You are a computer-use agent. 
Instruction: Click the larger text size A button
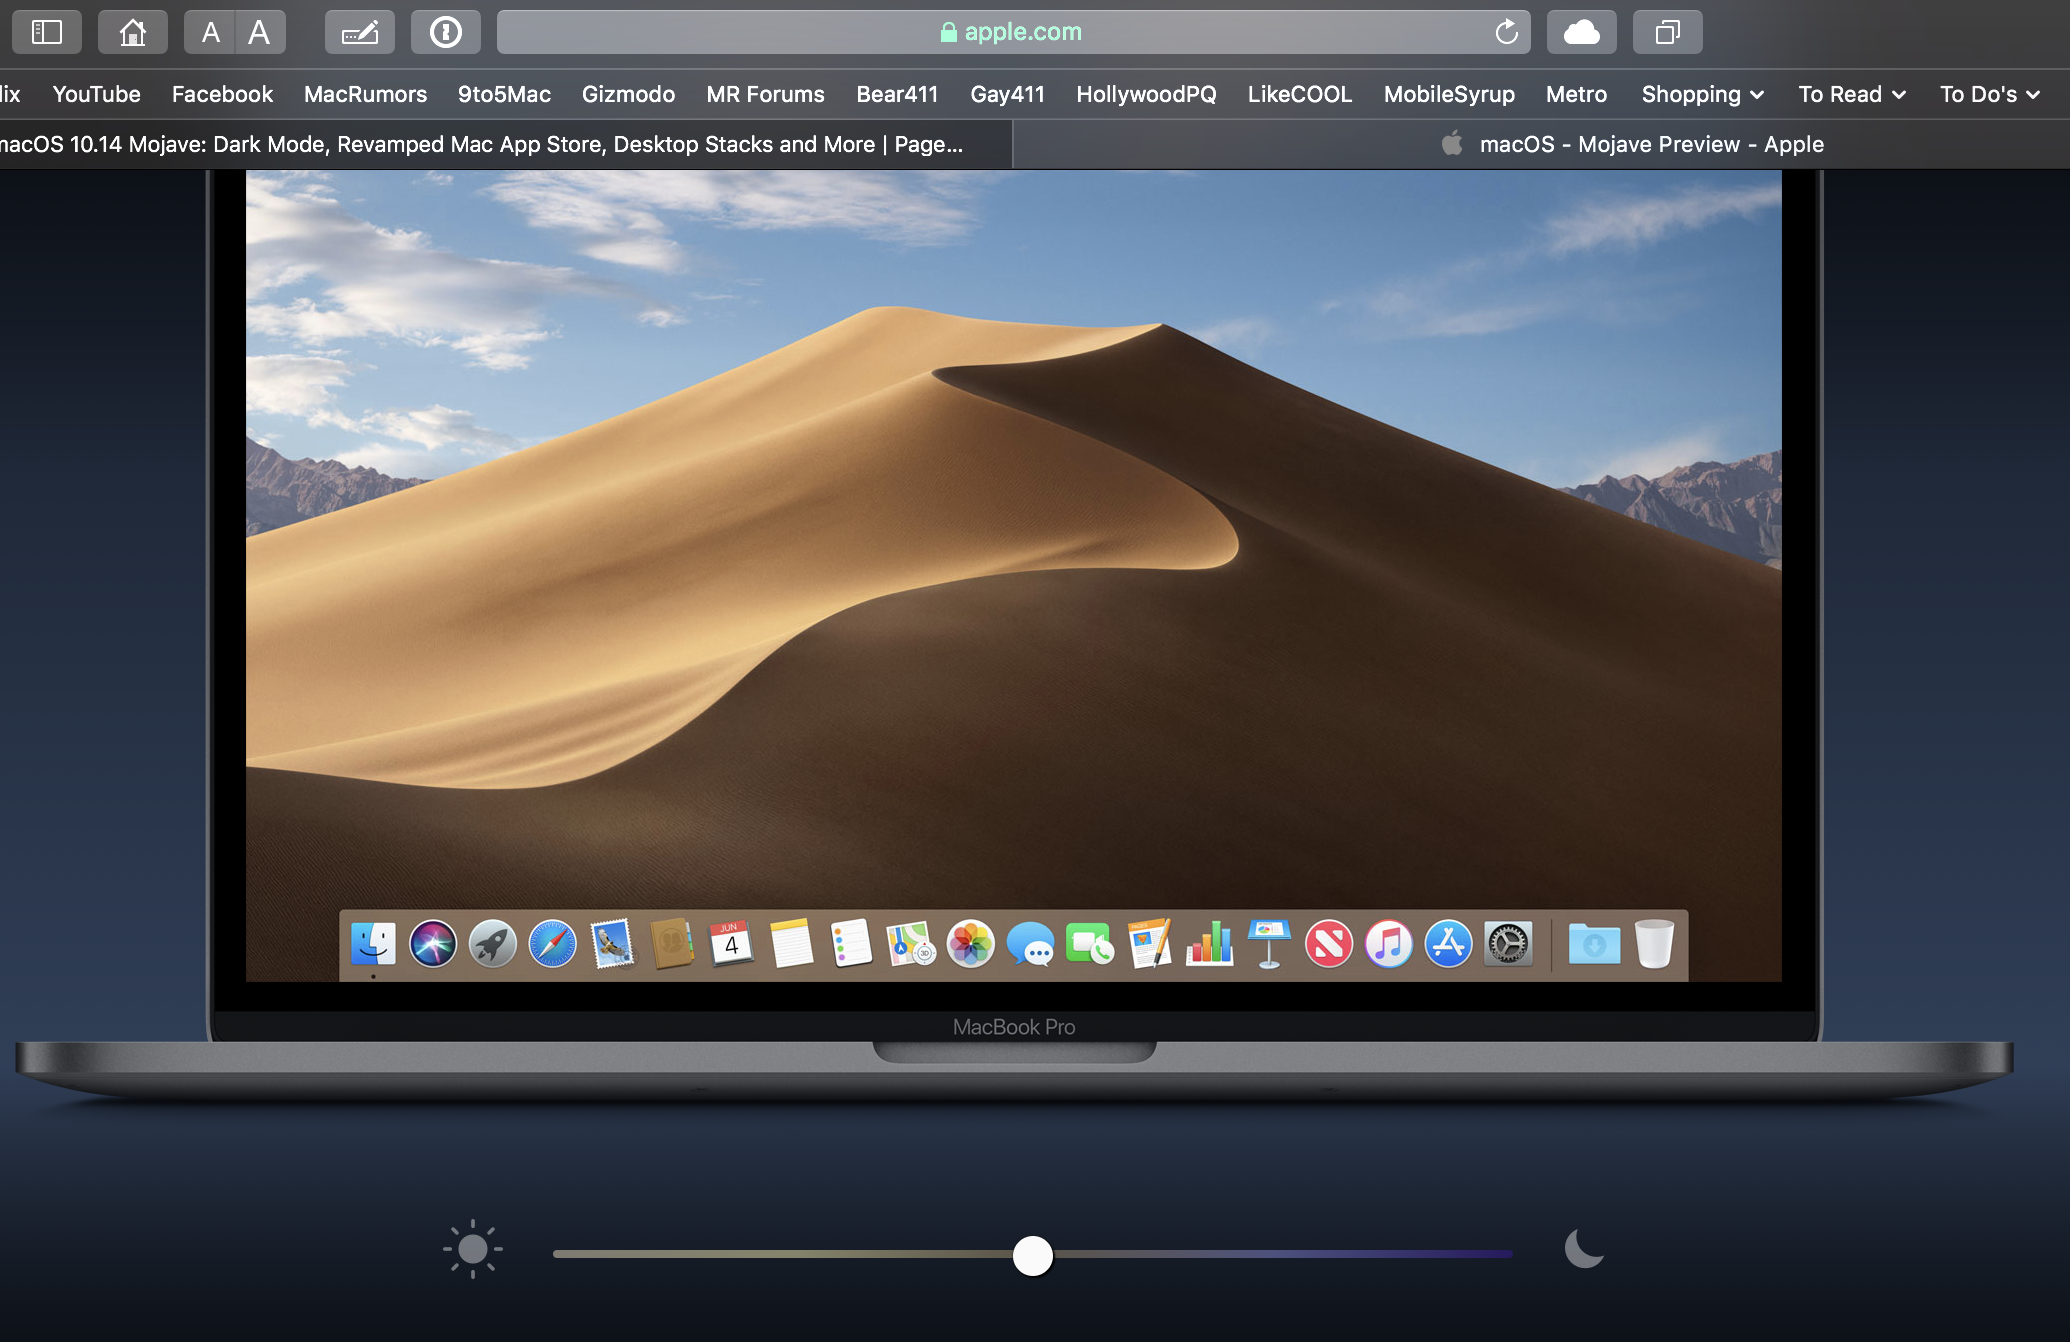tap(260, 32)
